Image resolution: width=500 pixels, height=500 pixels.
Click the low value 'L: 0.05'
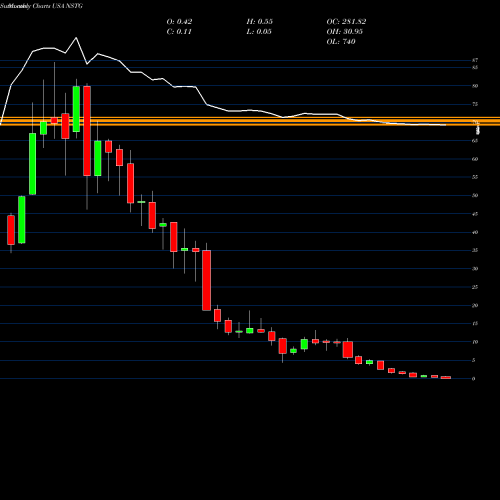pos(259,32)
